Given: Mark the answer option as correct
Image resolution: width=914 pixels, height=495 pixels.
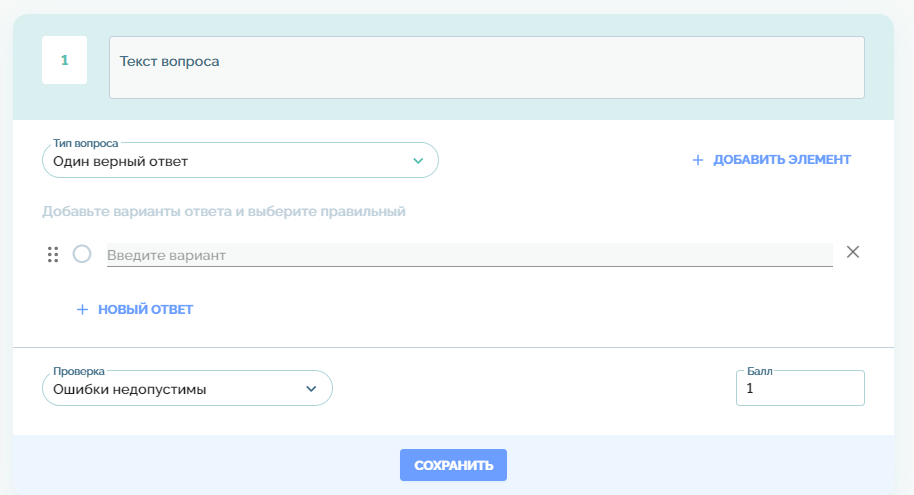Looking at the screenshot, I should pos(82,254).
